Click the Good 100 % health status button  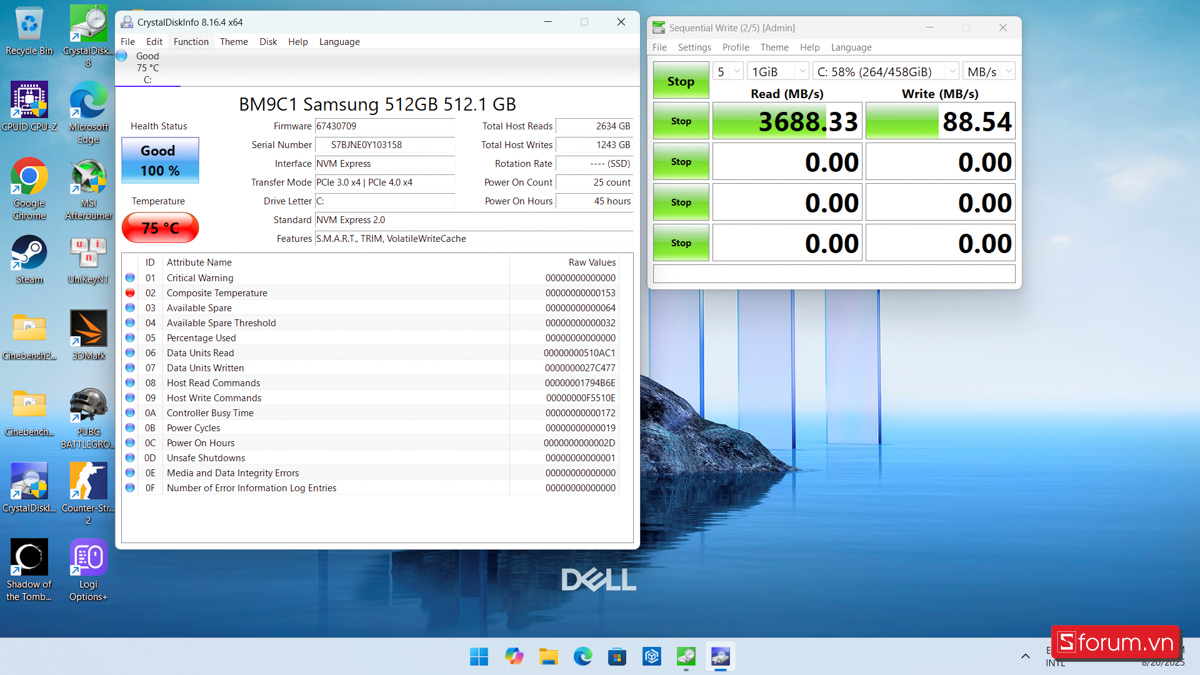click(x=160, y=160)
